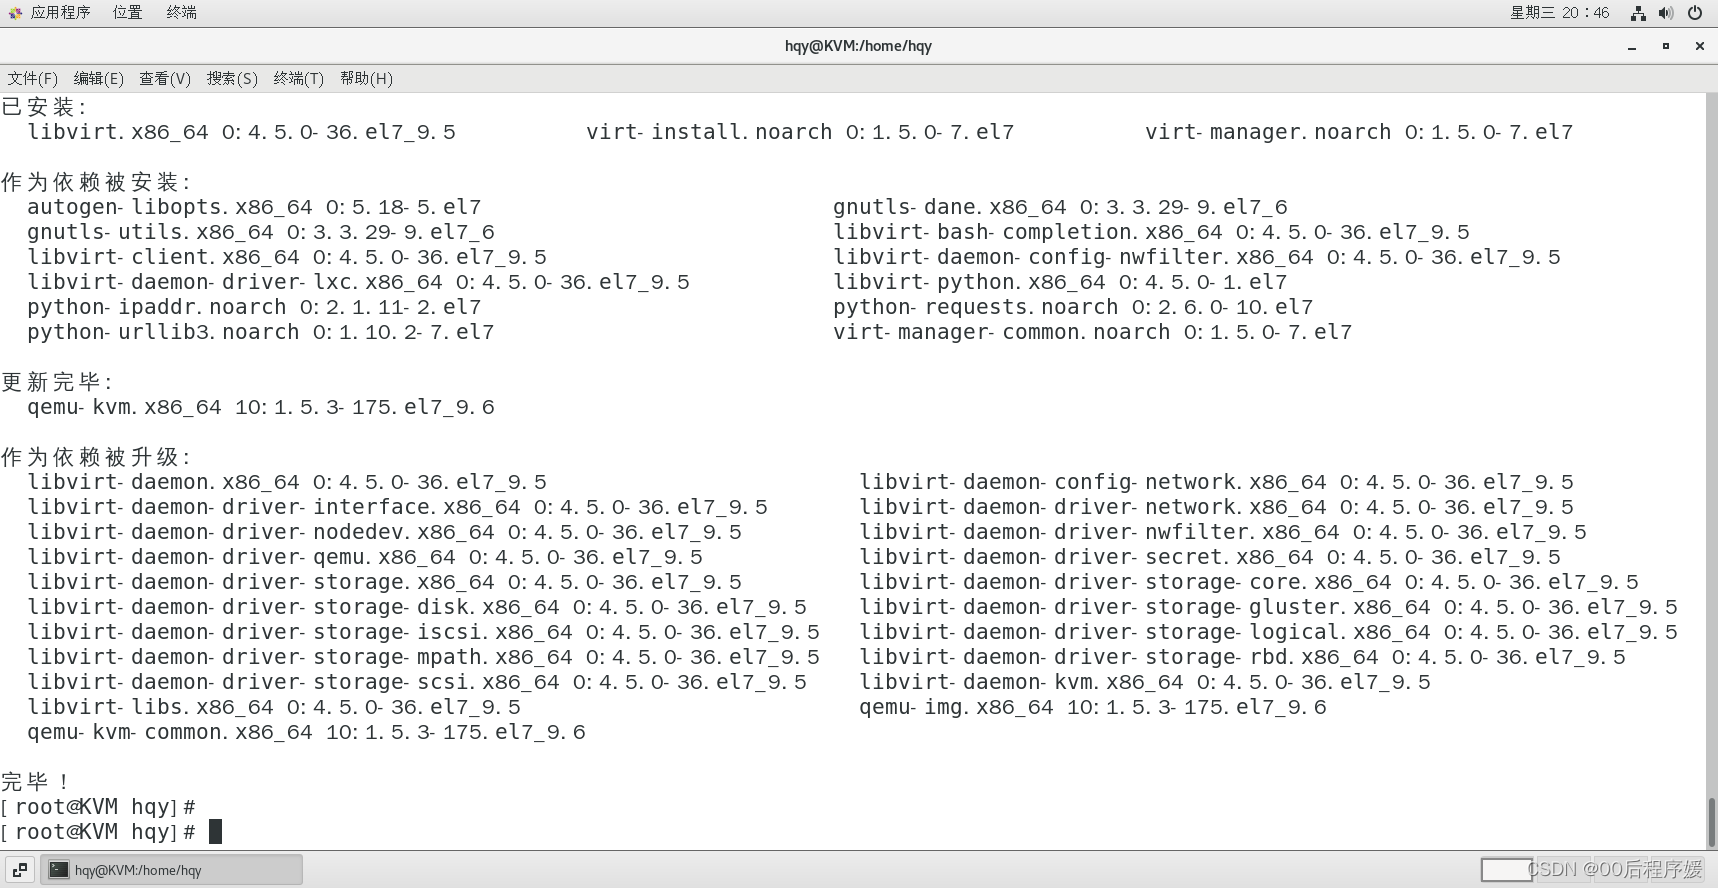The image size is (1718, 888).
Task: Select hqy@KVM:/home/hqy taskbar button
Action: tap(171, 870)
